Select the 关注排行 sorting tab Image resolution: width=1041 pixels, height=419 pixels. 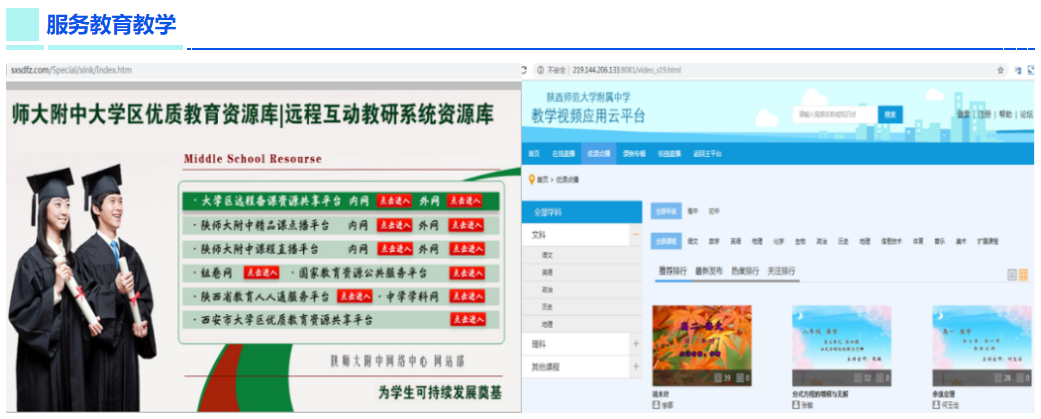click(781, 271)
